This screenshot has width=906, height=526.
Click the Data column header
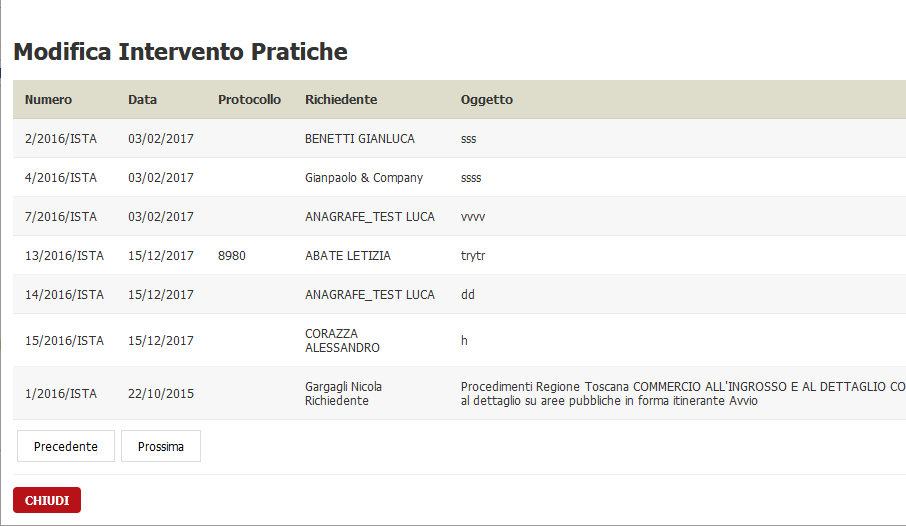click(x=142, y=100)
